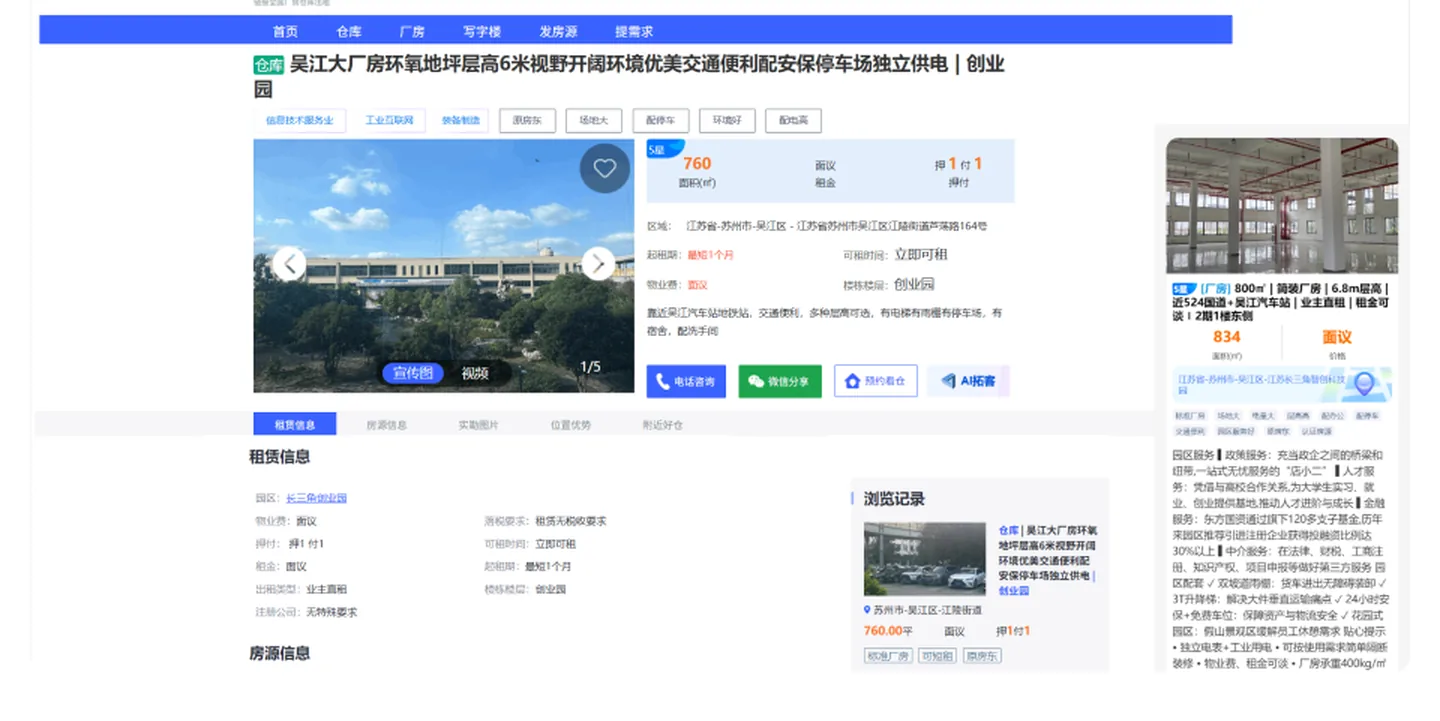Switch to the 实勘图片 tab
Image resolution: width=1440 pixels, height=721 pixels.
[x=479, y=425]
